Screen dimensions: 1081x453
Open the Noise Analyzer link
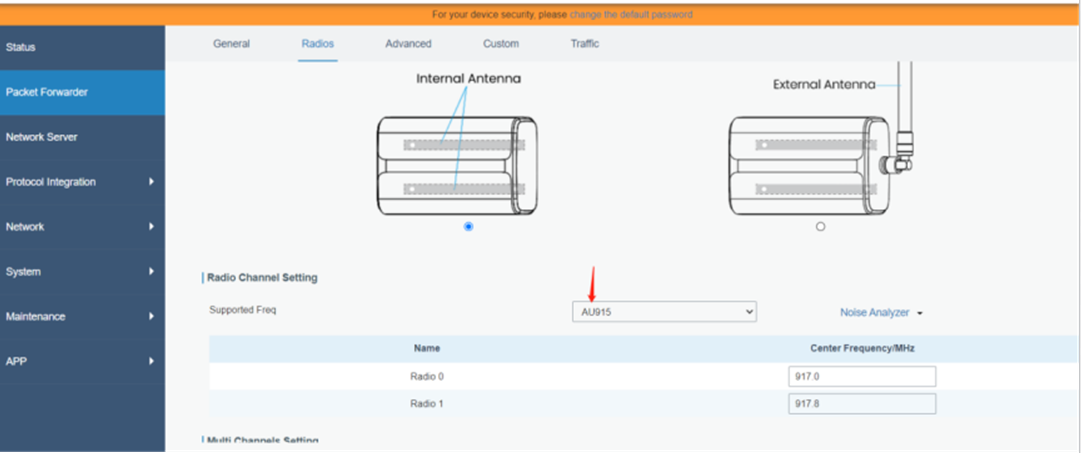click(874, 312)
